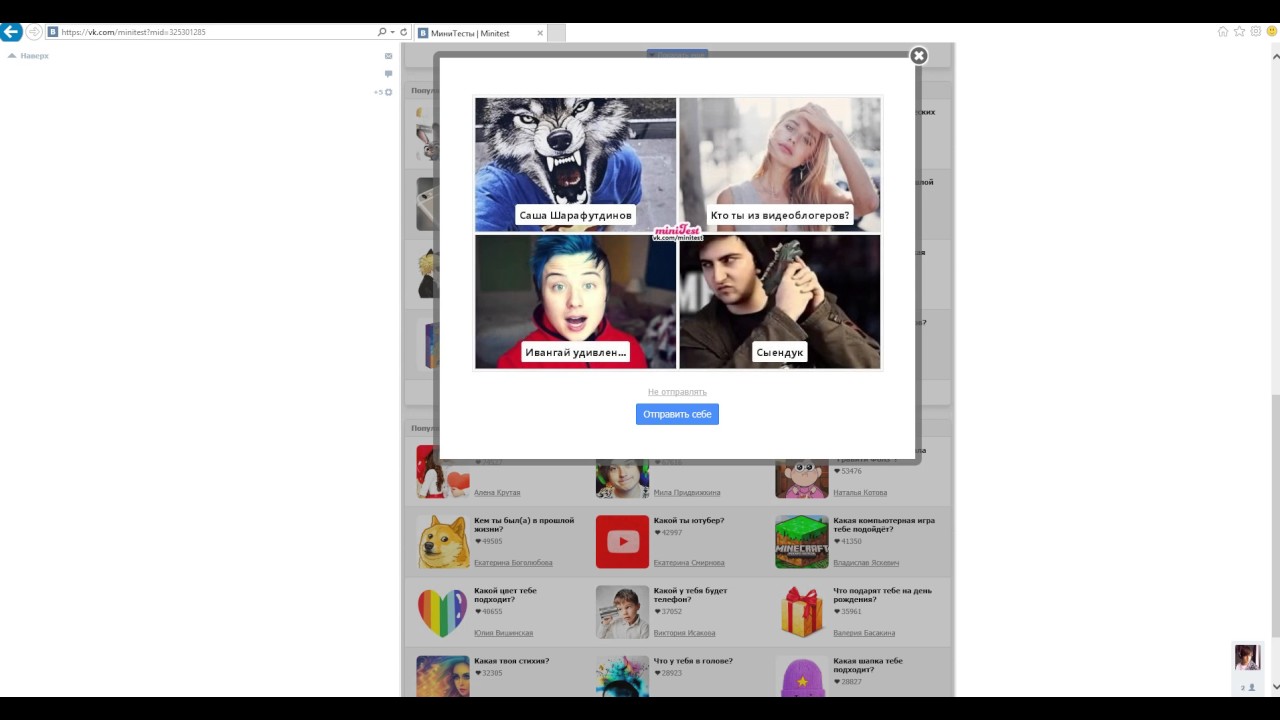Click the vk.com address bar
This screenshot has height=720, width=1280.
point(215,32)
